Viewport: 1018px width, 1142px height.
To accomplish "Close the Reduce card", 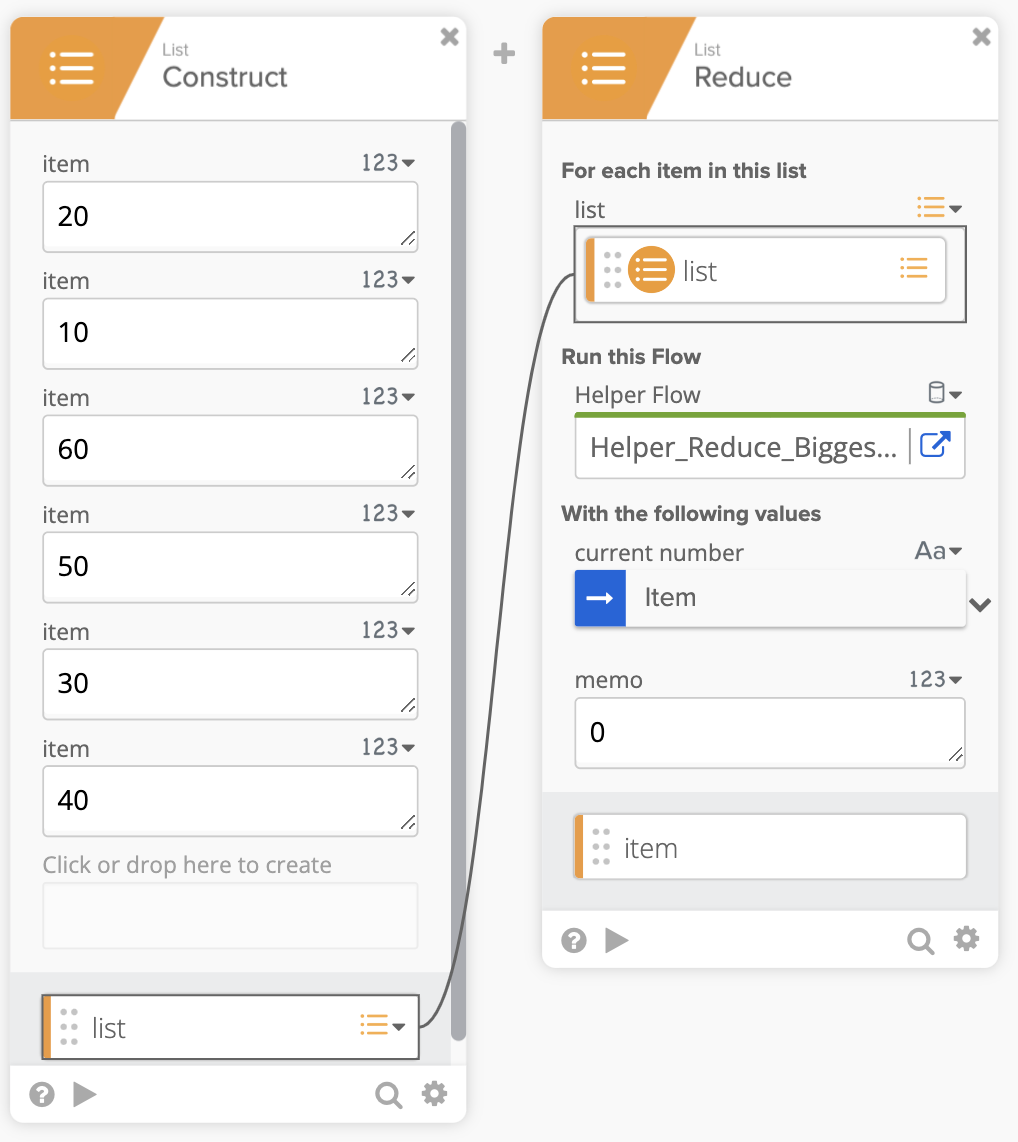I will 982,37.
